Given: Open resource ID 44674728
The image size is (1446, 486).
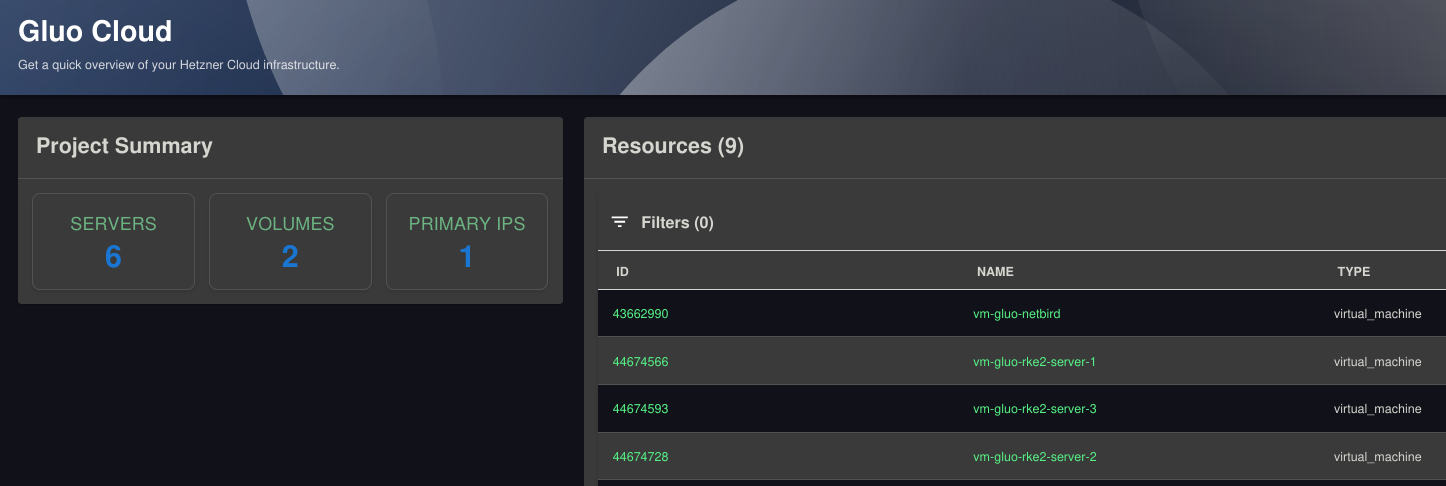Looking at the screenshot, I should coord(640,457).
